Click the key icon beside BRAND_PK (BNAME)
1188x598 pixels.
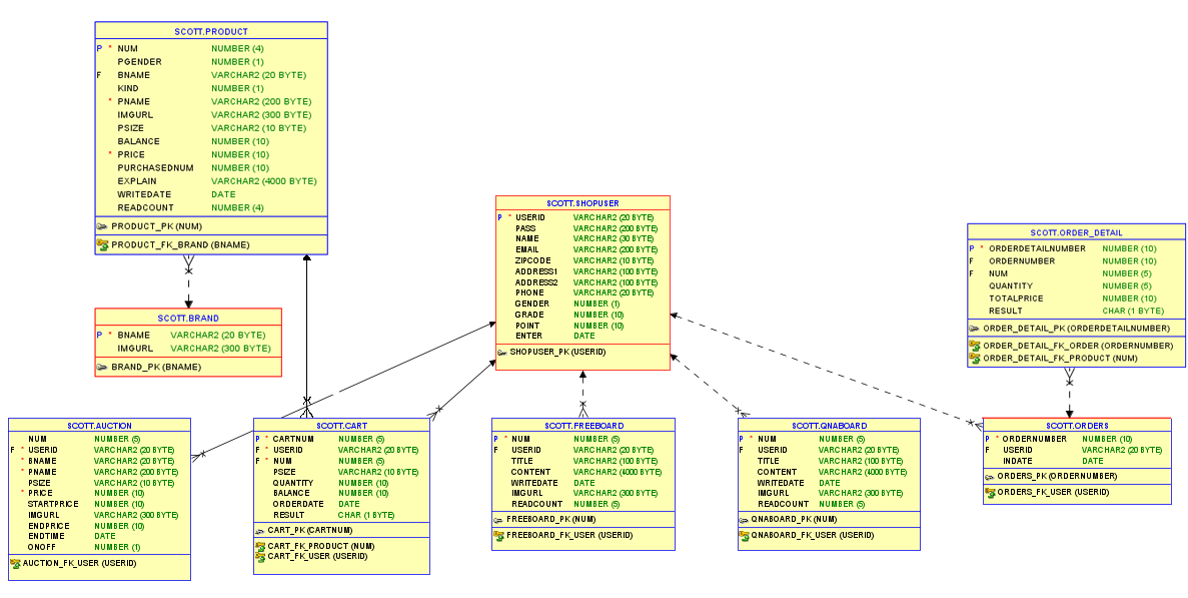click(x=102, y=367)
